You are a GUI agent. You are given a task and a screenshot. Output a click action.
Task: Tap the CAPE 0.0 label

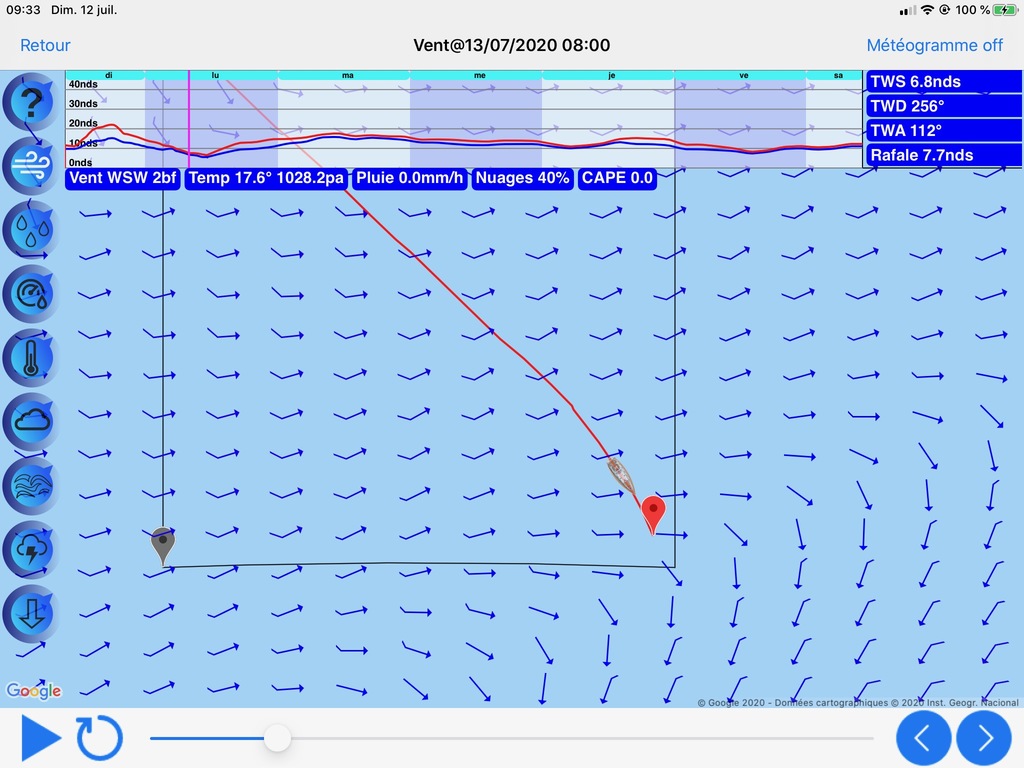point(617,178)
